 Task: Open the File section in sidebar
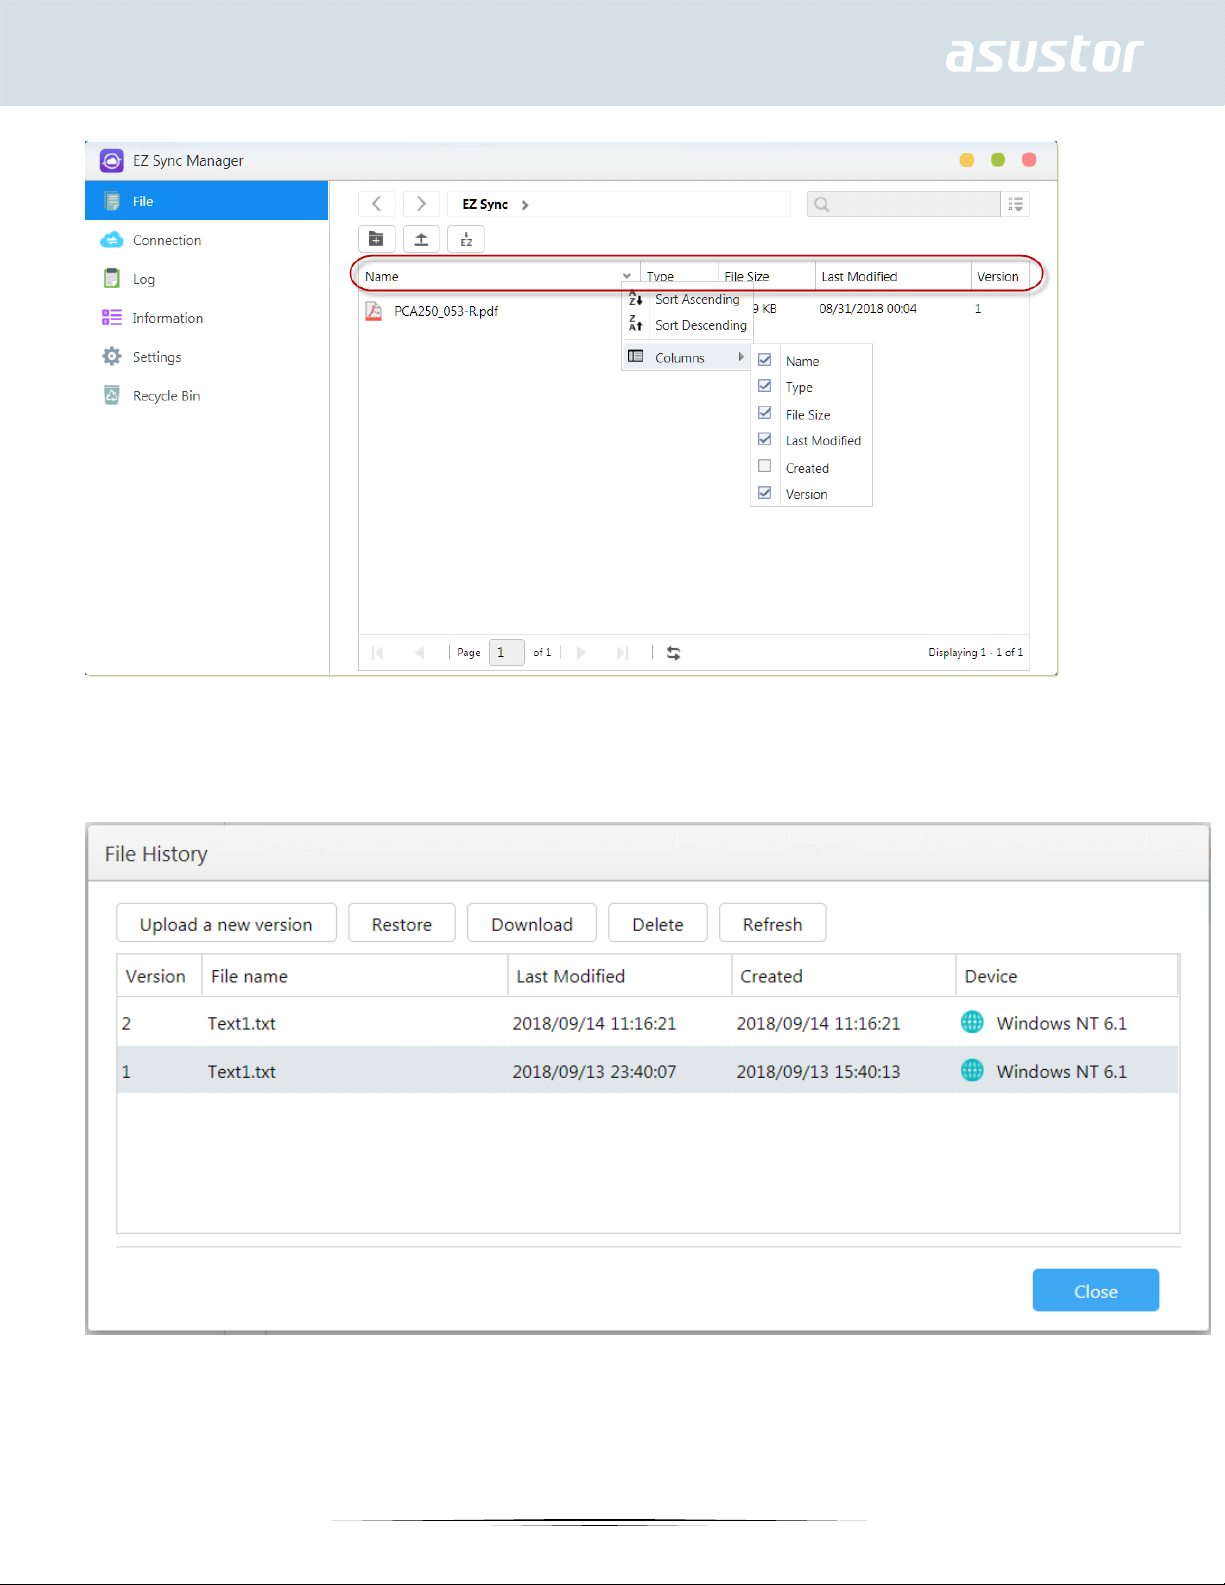click(x=206, y=201)
